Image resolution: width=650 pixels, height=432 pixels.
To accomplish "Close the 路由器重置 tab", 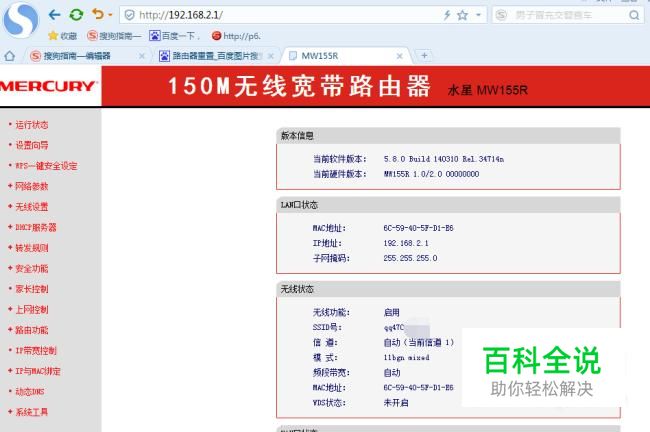I will pos(271,56).
